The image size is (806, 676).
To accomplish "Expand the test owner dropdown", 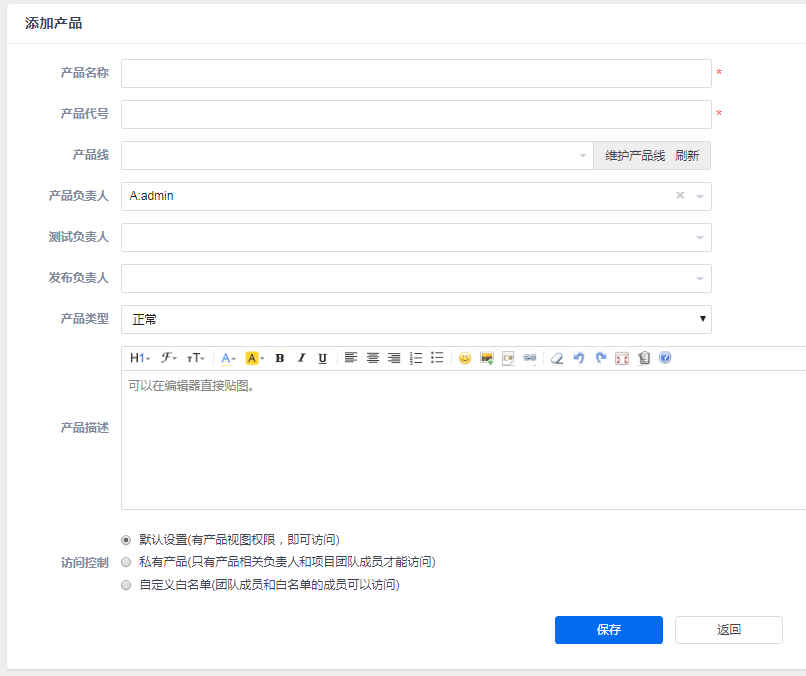I will 416,238.
